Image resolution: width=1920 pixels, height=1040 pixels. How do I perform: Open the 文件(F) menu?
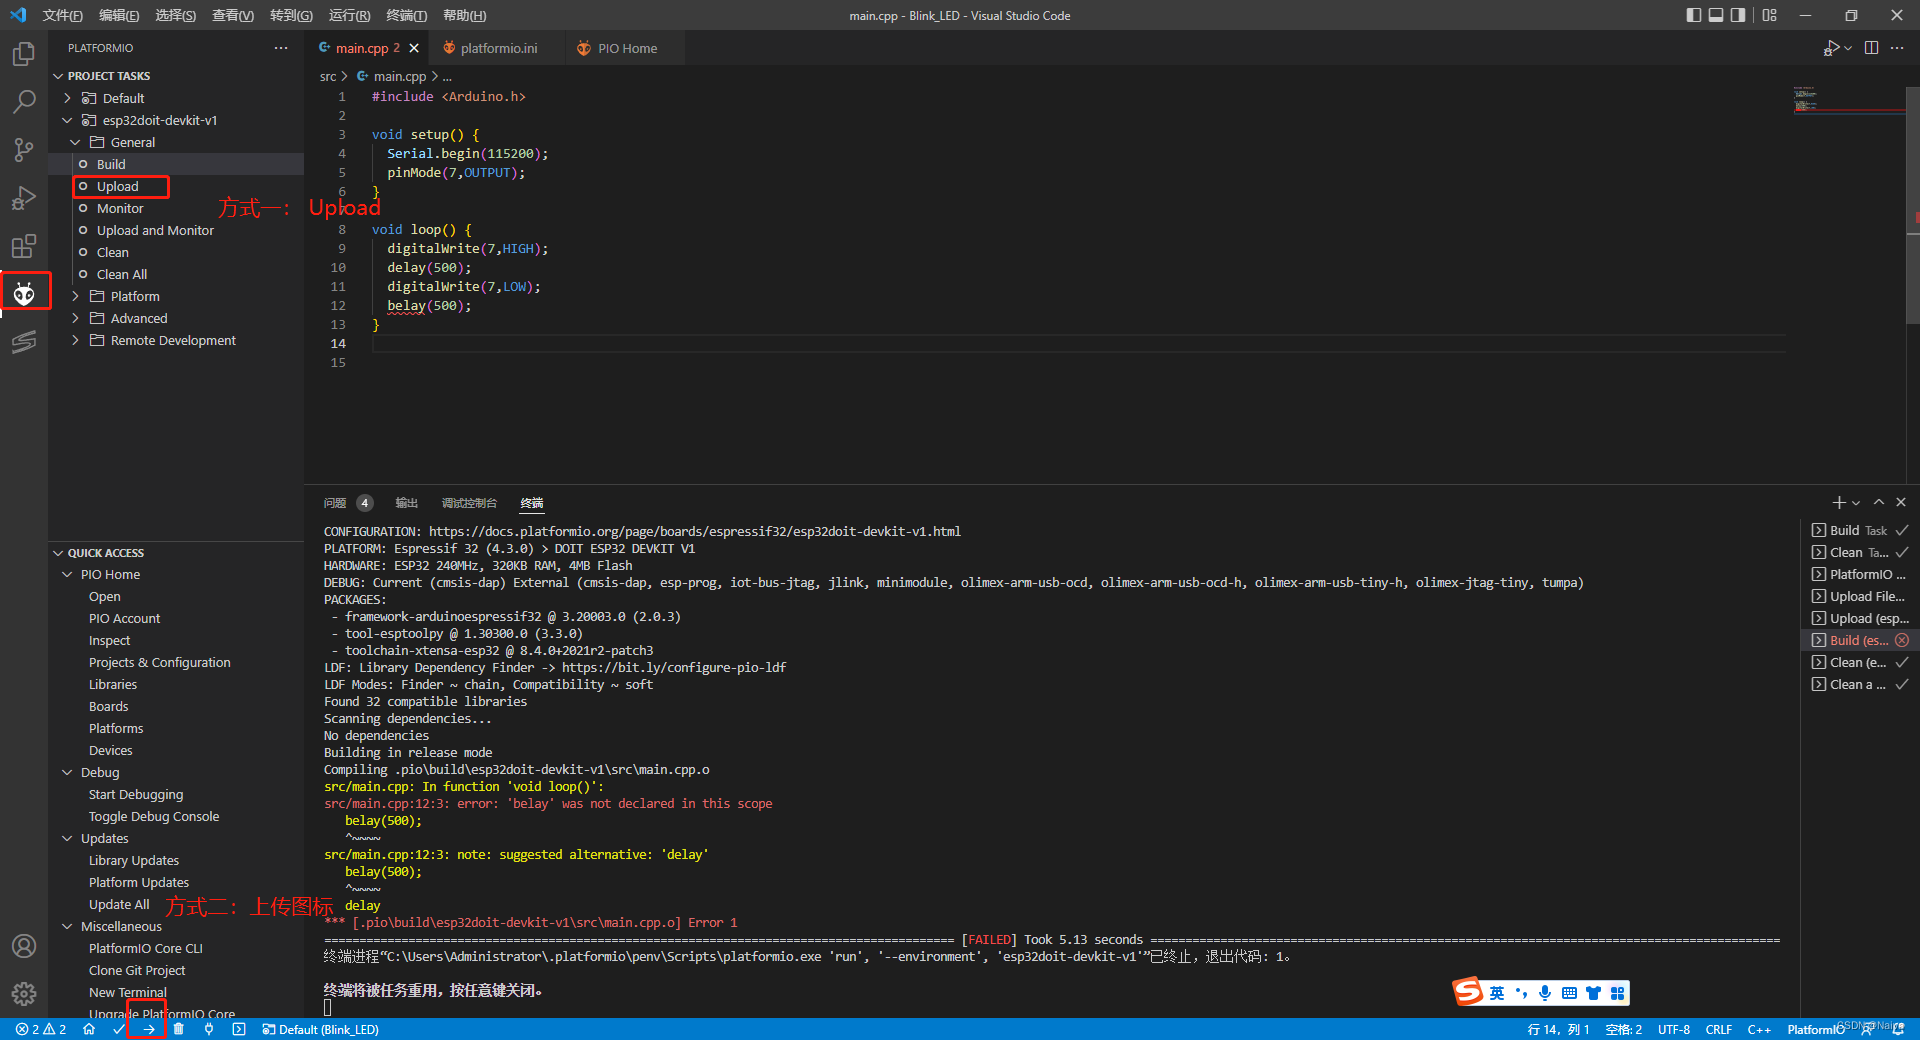click(x=62, y=15)
